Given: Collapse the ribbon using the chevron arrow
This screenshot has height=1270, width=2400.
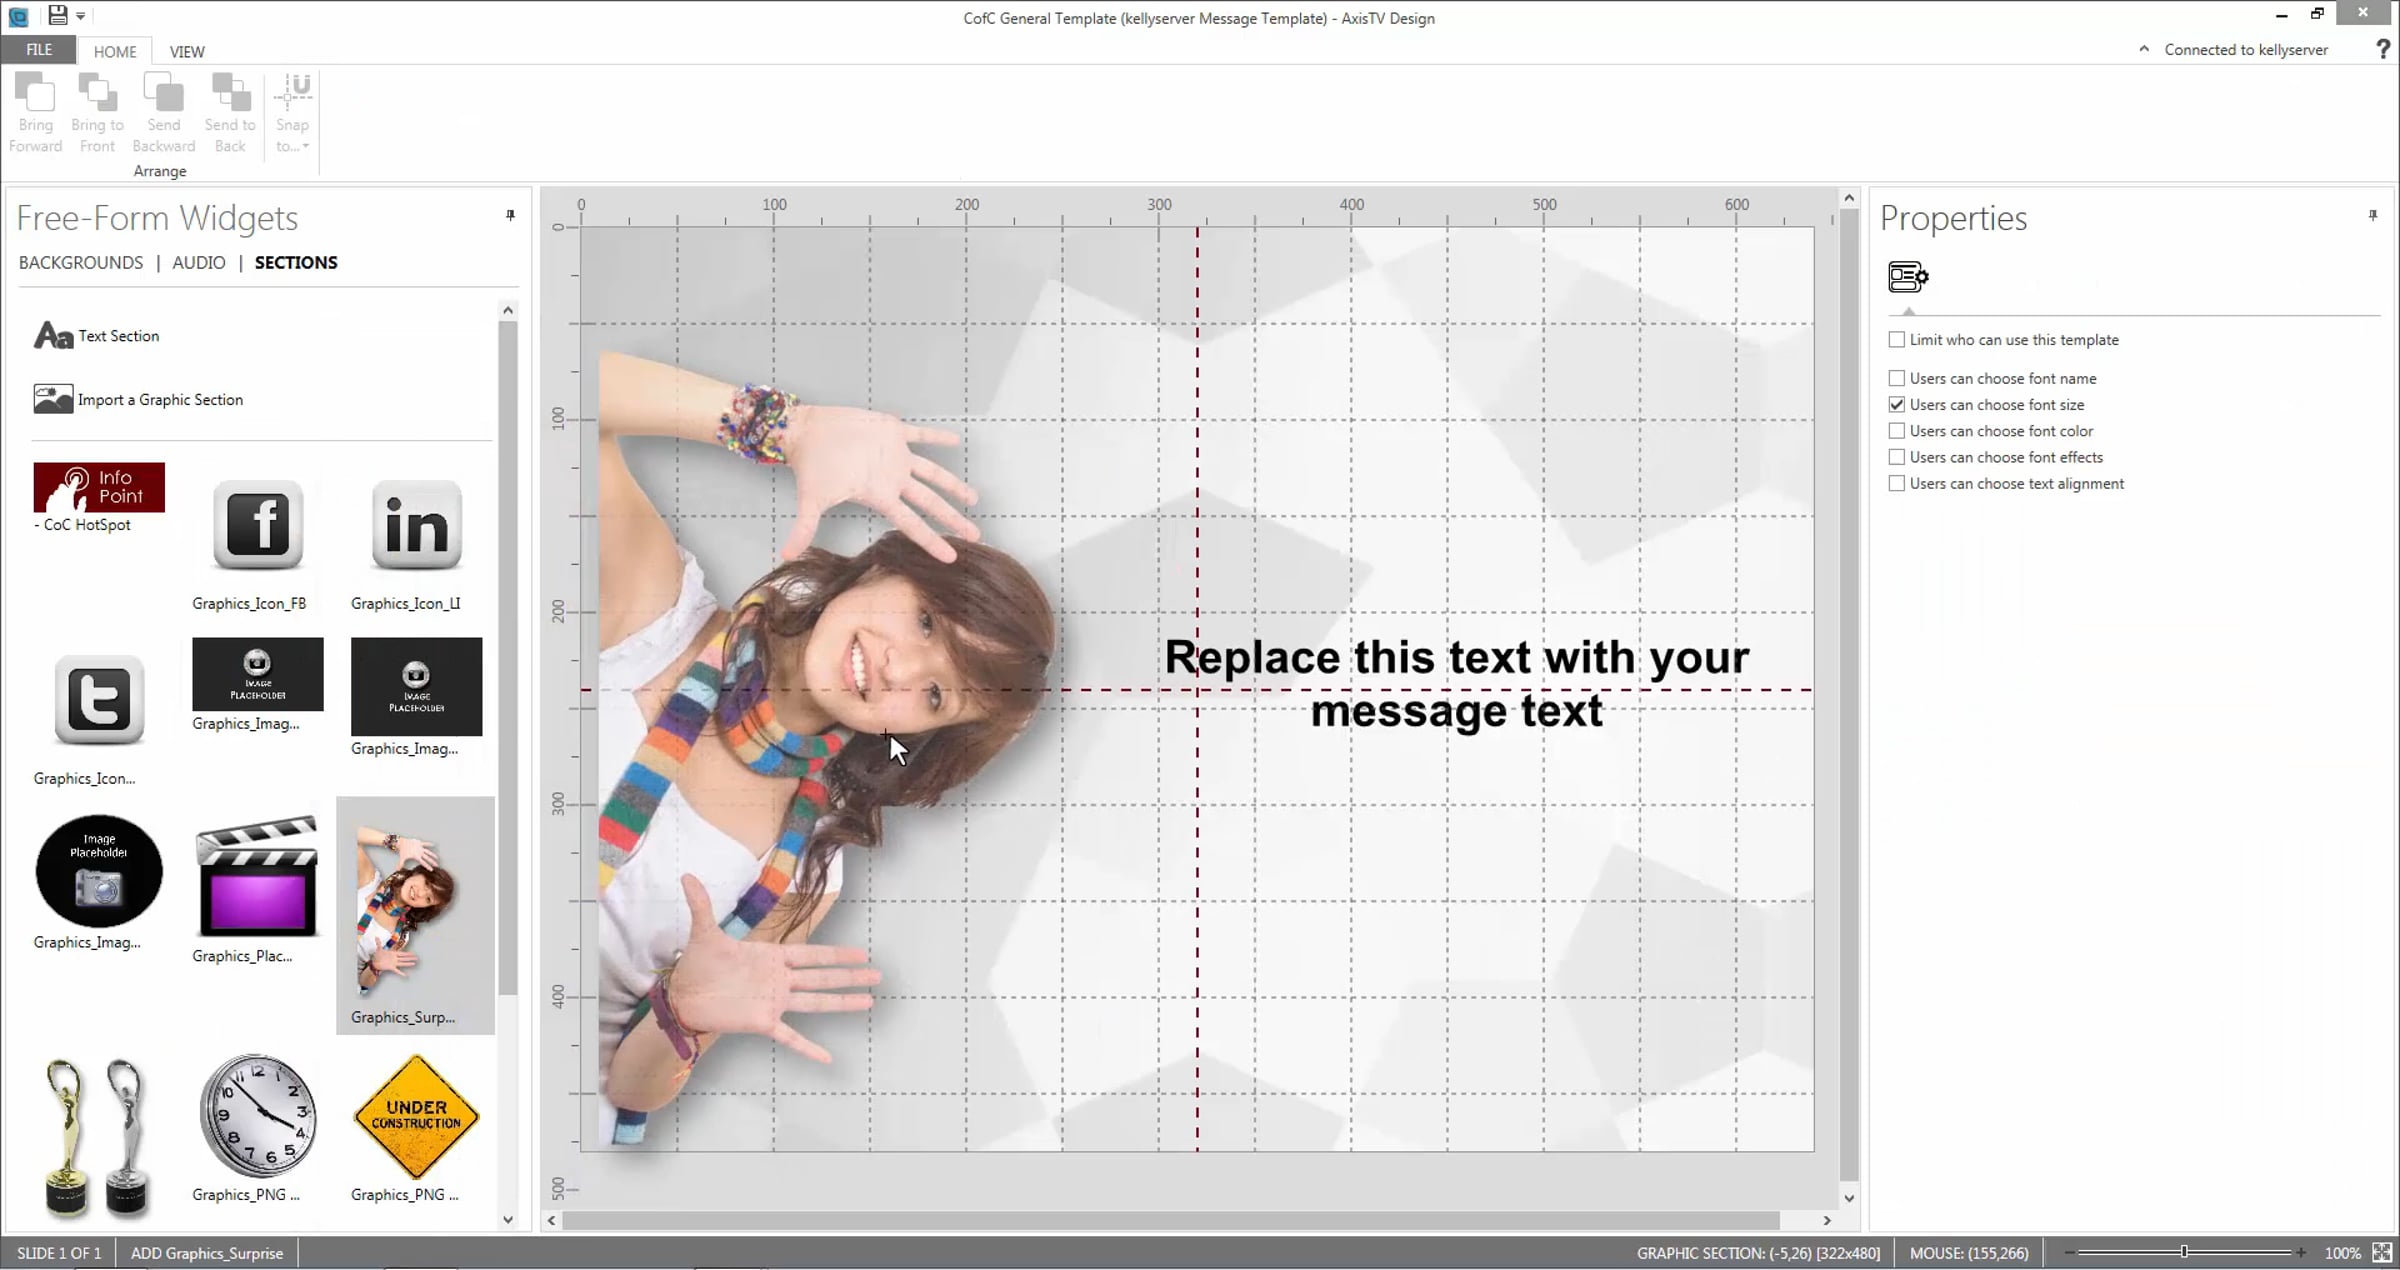Looking at the screenshot, I should pyautogui.click(x=2143, y=49).
